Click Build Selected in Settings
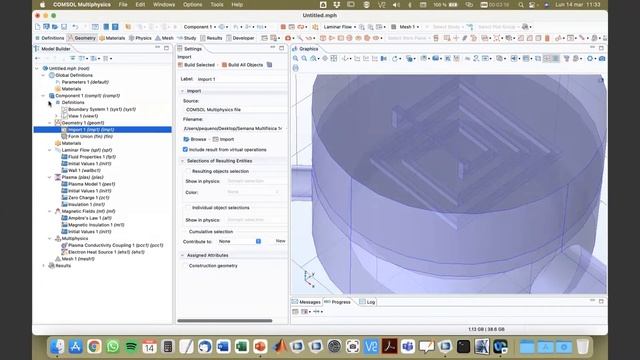 (x=196, y=65)
